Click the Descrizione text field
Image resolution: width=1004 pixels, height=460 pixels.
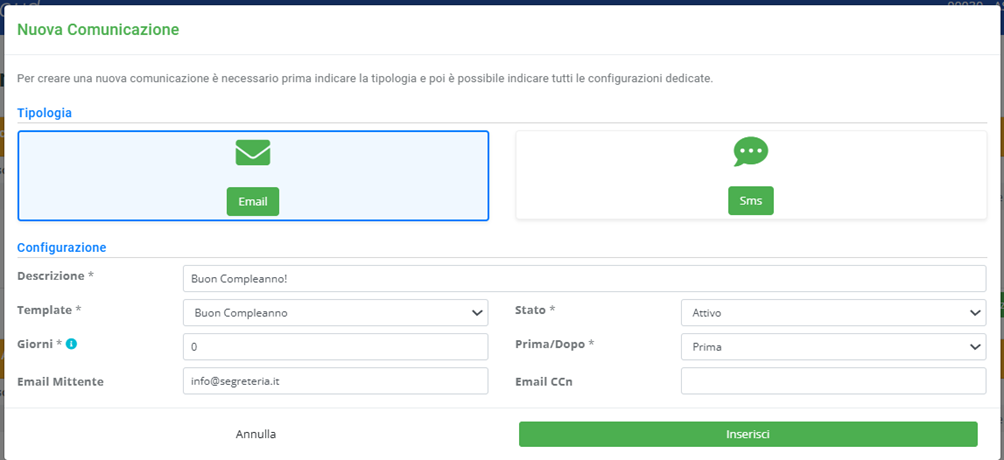click(x=584, y=279)
